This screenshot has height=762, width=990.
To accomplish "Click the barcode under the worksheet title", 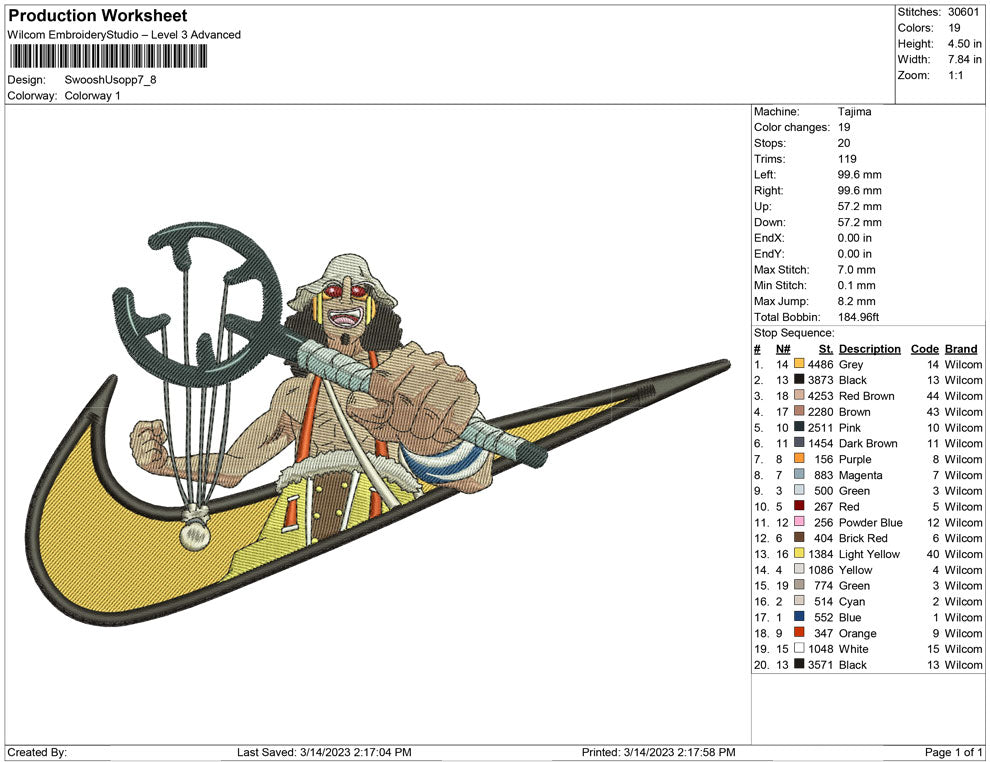I will [x=107, y=56].
